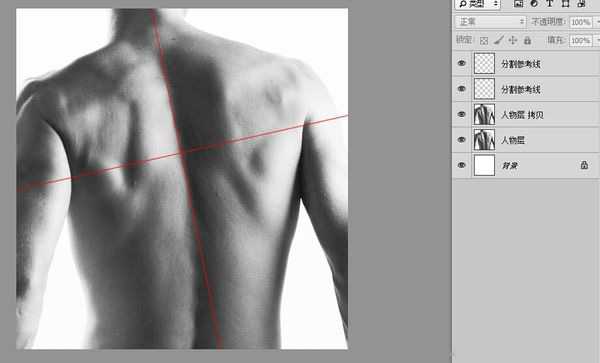Click lock icon on 背景 layer
Viewport: 600px width, 363px height.
click(x=584, y=165)
